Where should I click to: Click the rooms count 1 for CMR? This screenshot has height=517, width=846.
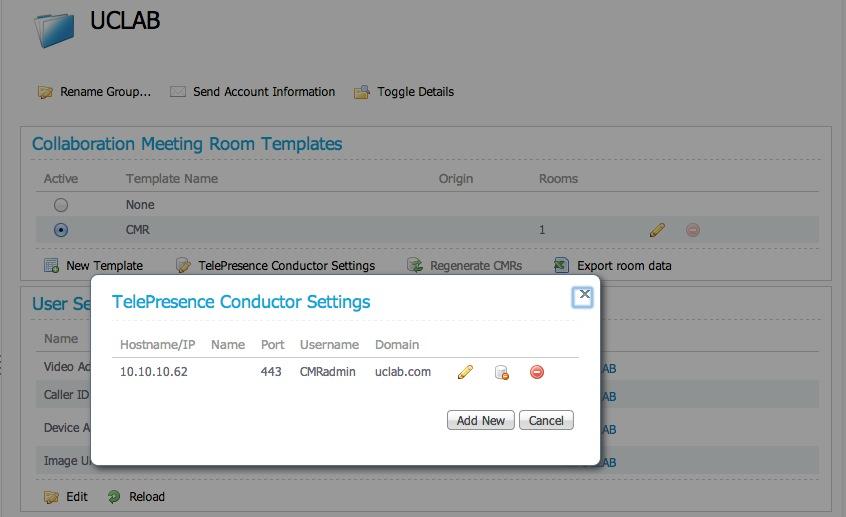tap(542, 230)
